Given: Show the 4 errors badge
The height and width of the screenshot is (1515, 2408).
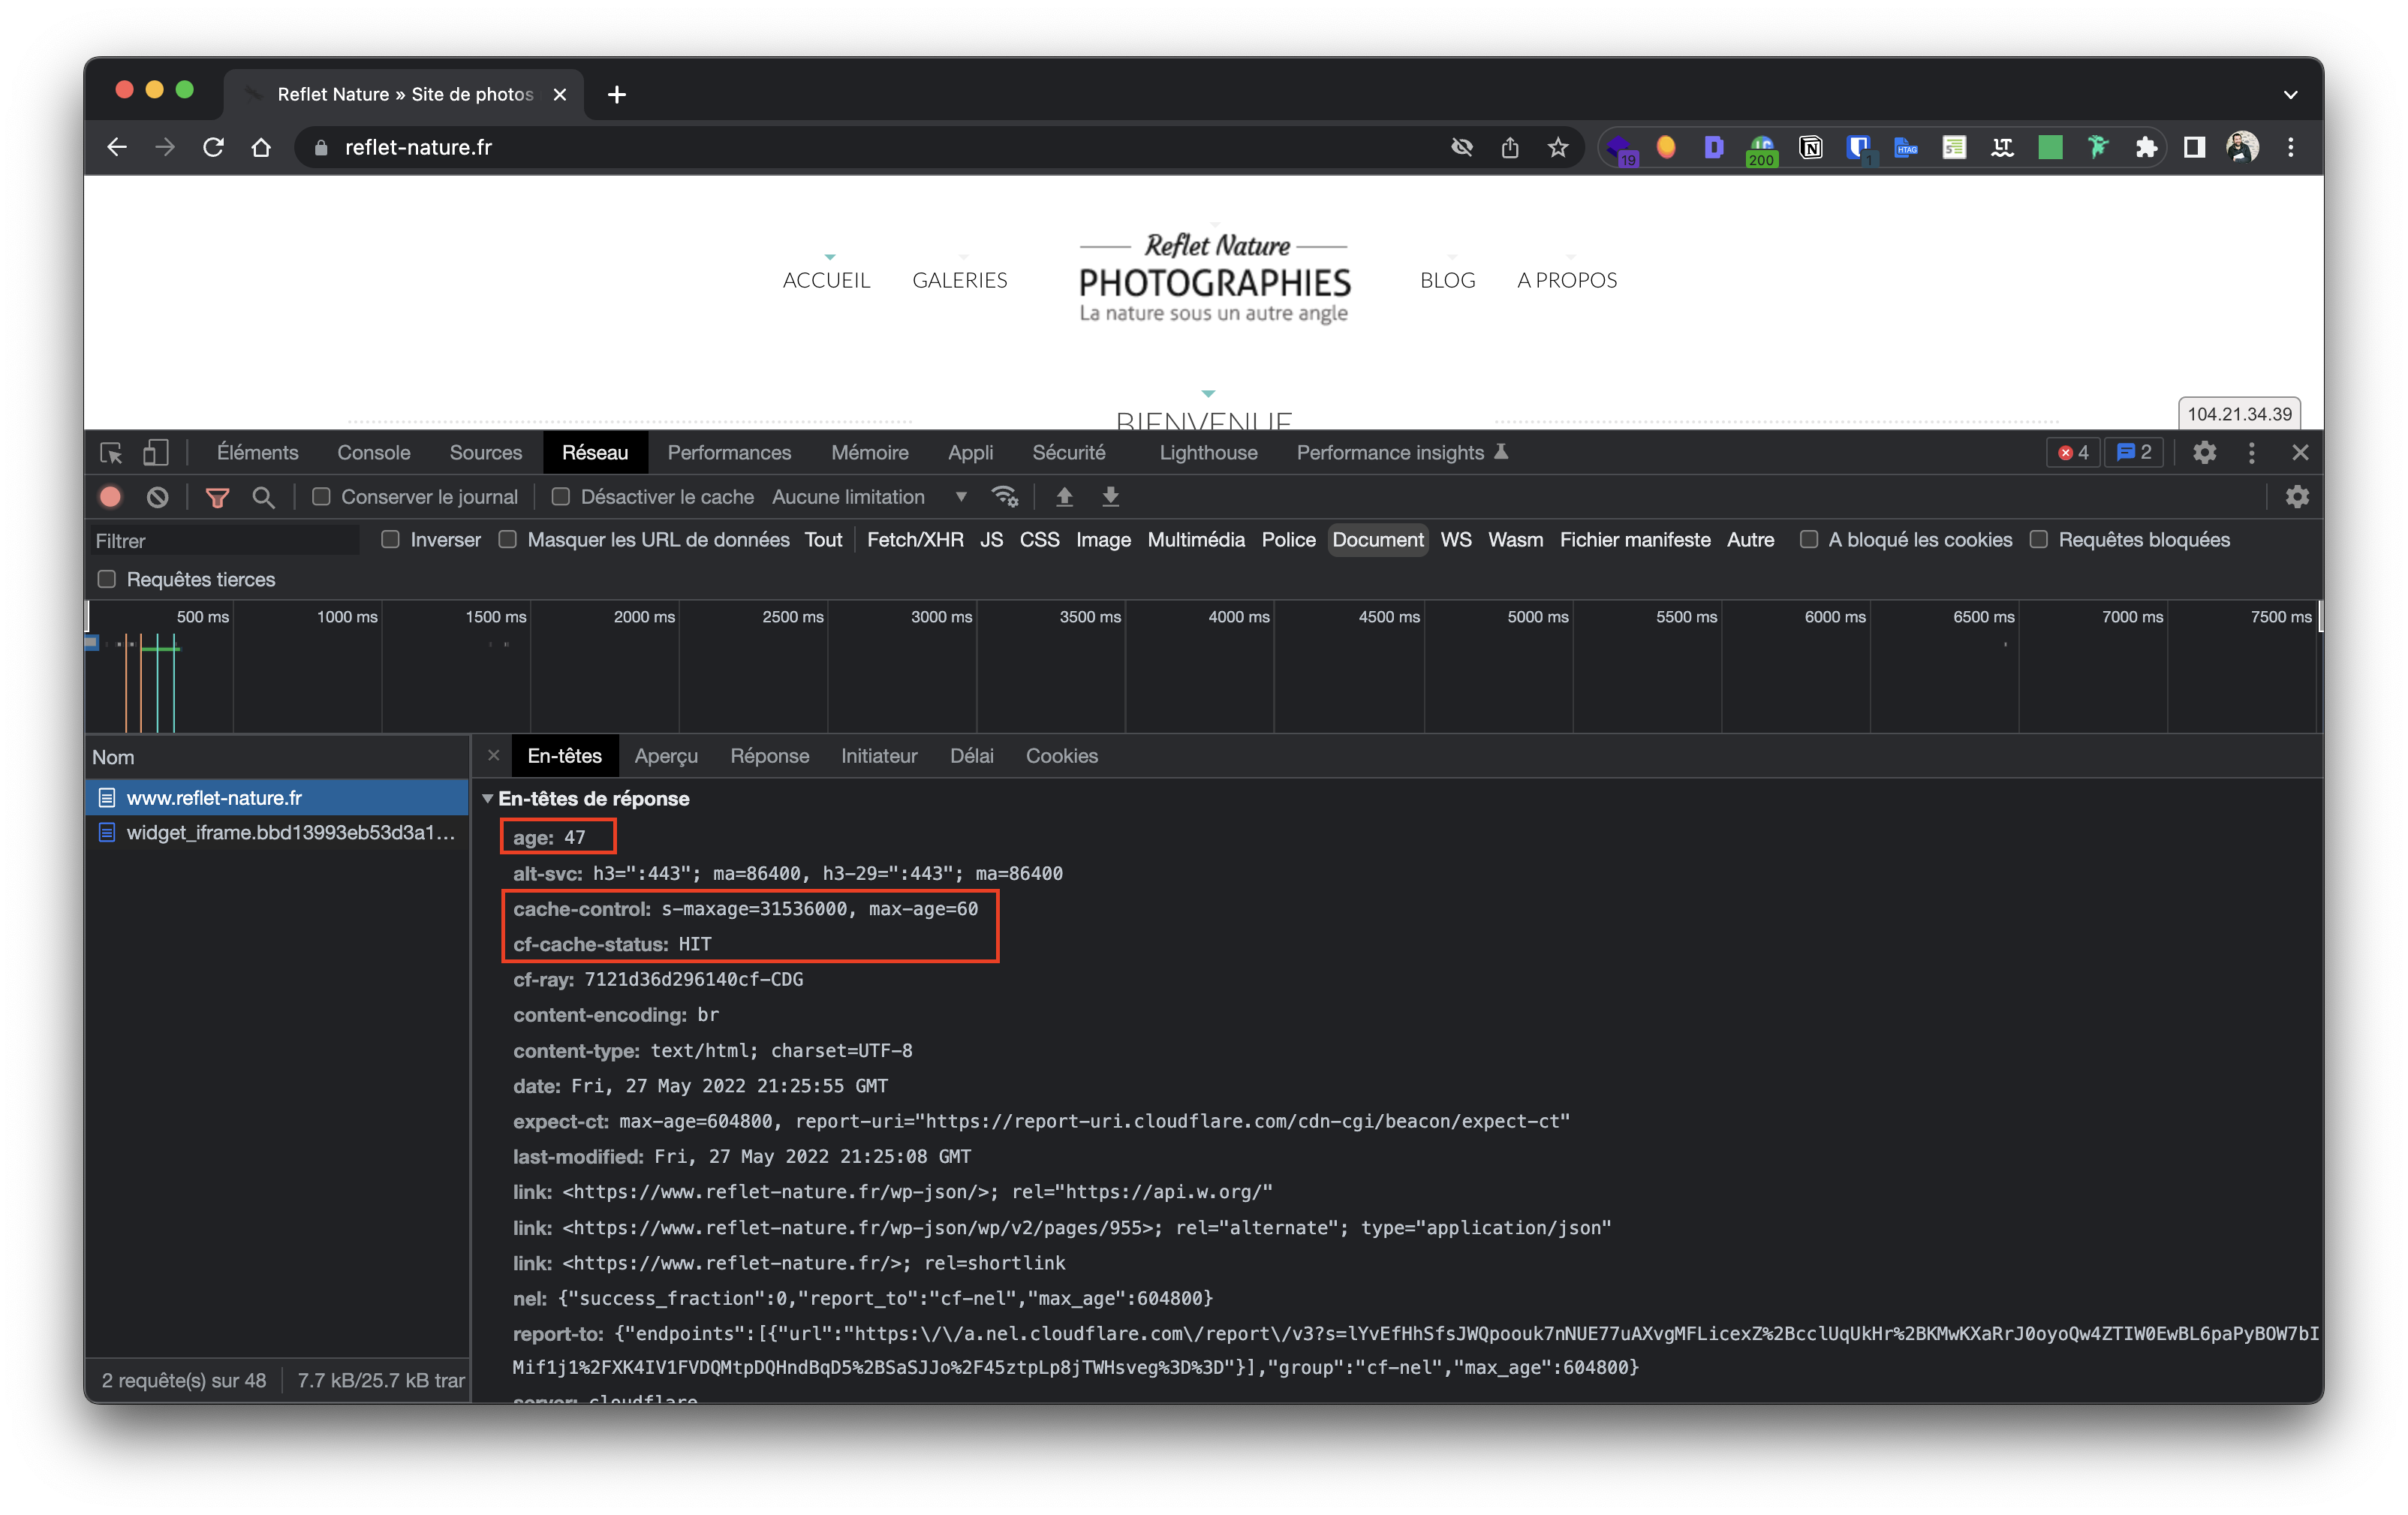Looking at the screenshot, I should point(2073,453).
